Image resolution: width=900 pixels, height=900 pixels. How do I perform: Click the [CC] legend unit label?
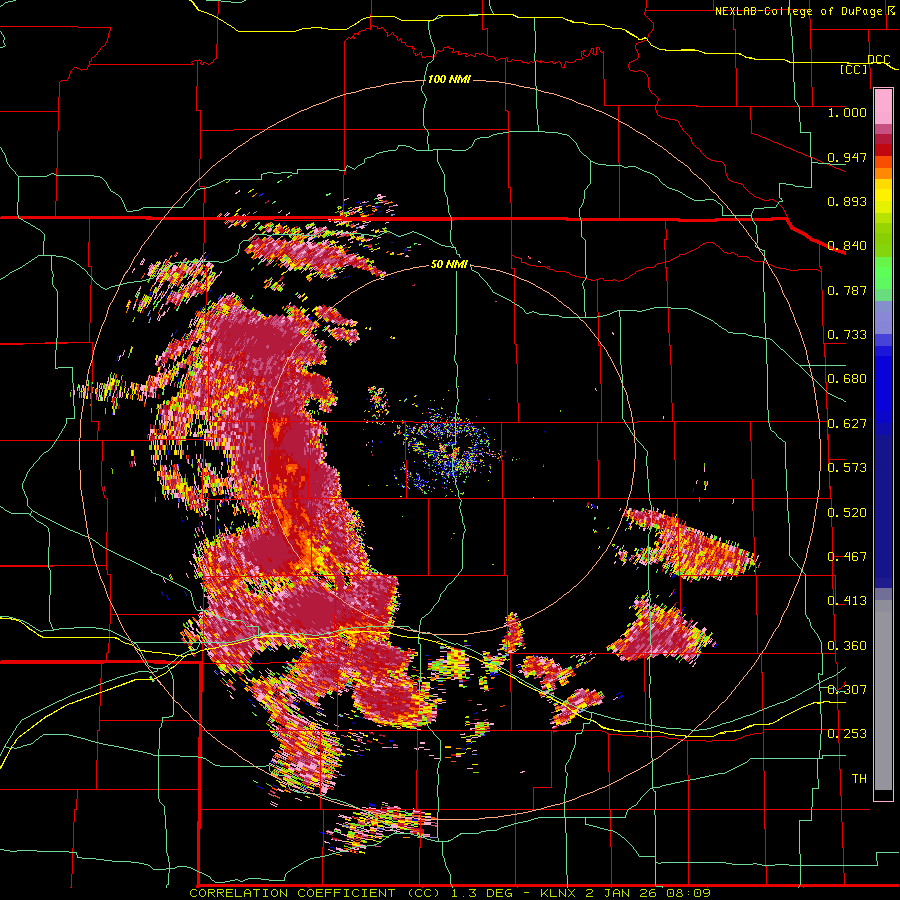(x=854, y=69)
